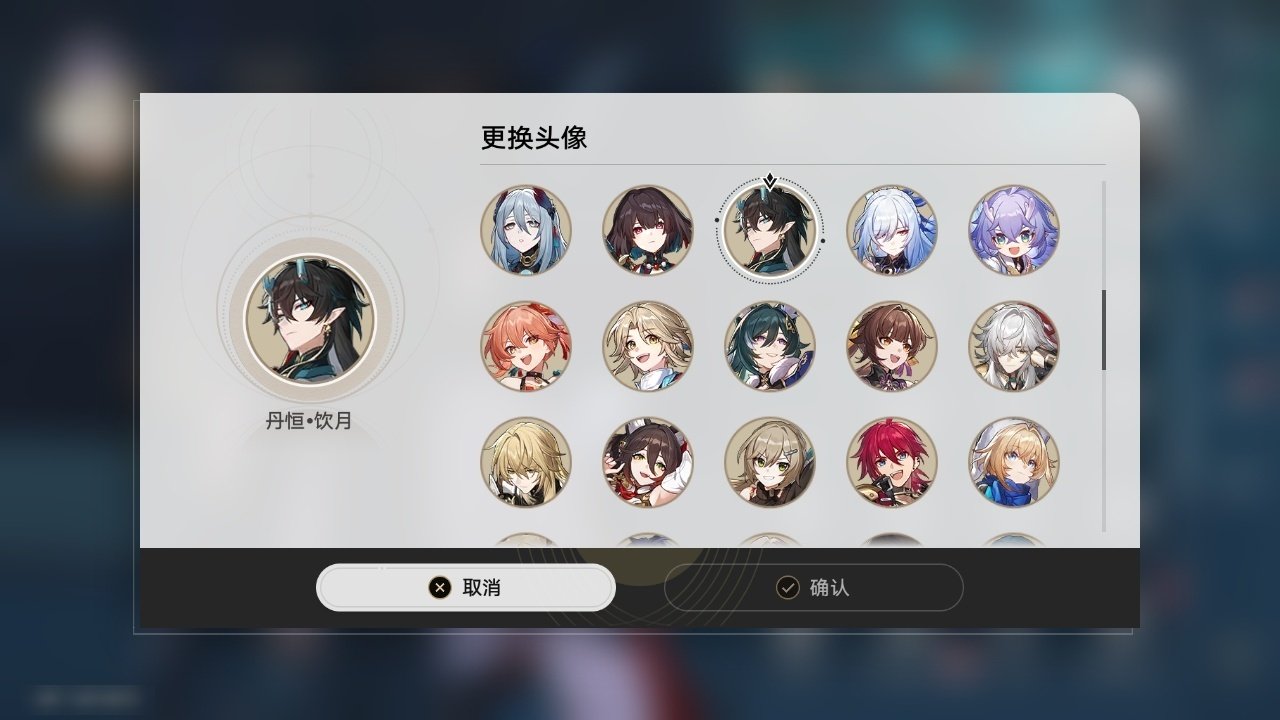1280x720 pixels.
Task: Select the brown-haired cheerful avatar with purple bow
Action: (x=892, y=346)
